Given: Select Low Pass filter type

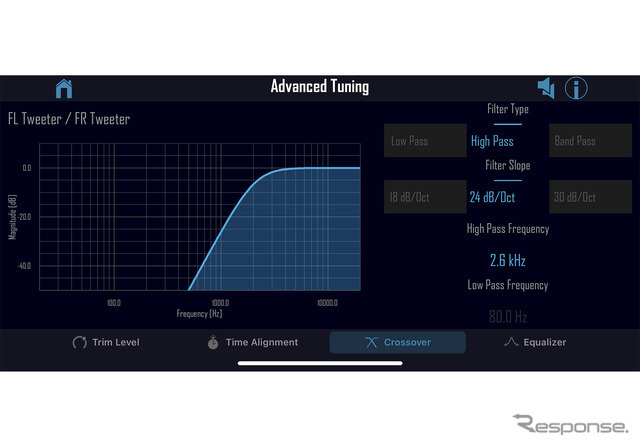Looking at the screenshot, I should click(x=425, y=141).
